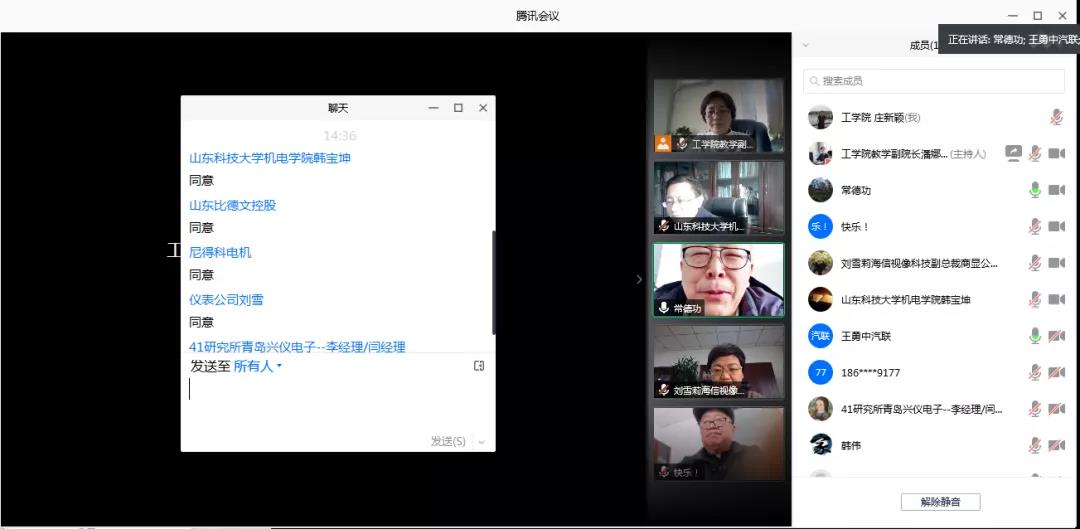
Task: Click the chat window vertical scrollbar
Action: tap(493, 282)
